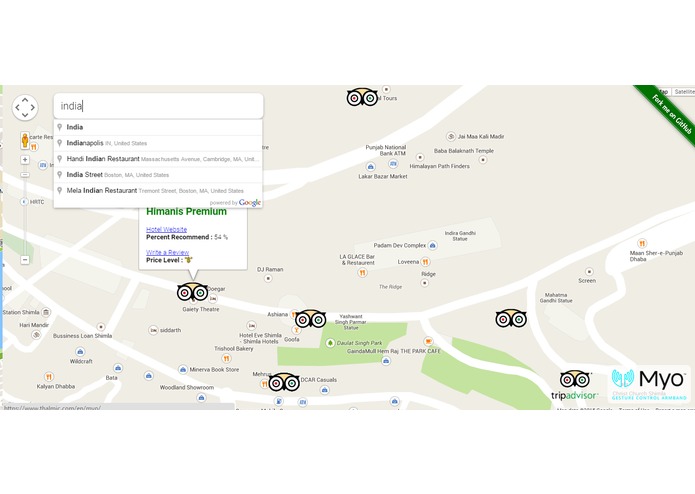The height and width of the screenshot is (494, 695).
Task: Click the Trishool Bakery restaurant icon
Action: [x=226, y=358]
